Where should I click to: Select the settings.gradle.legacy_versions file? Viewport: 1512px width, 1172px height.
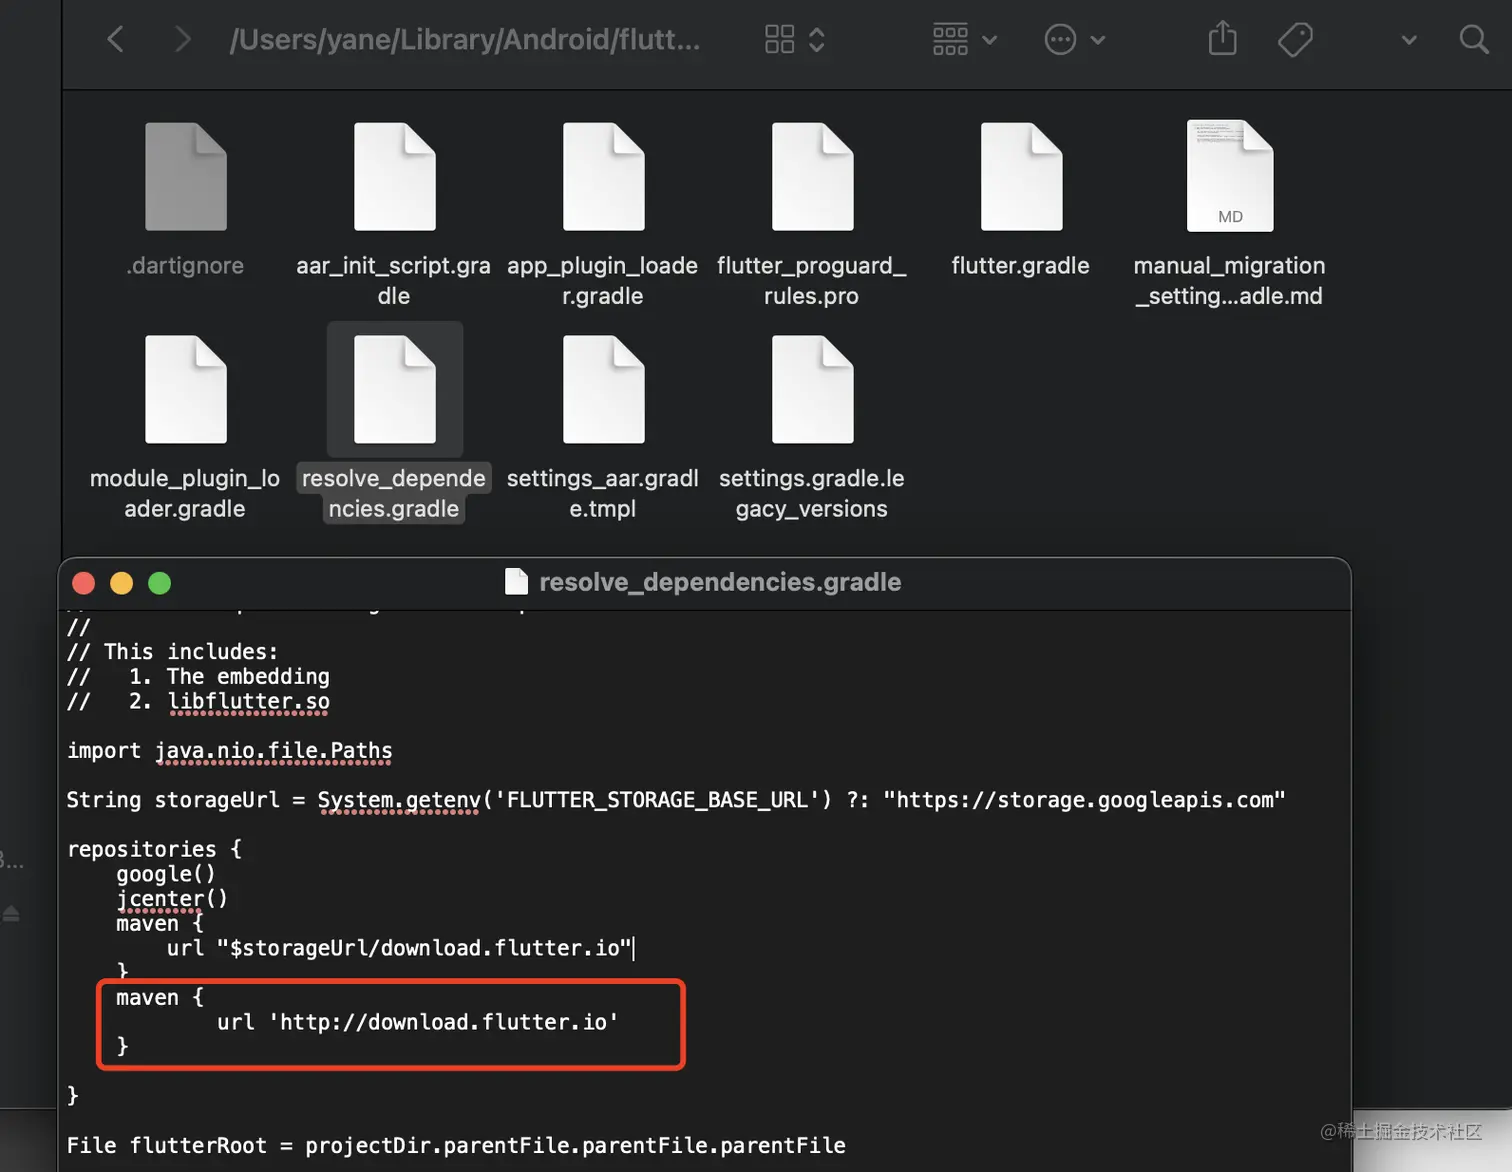click(x=811, y=389)
